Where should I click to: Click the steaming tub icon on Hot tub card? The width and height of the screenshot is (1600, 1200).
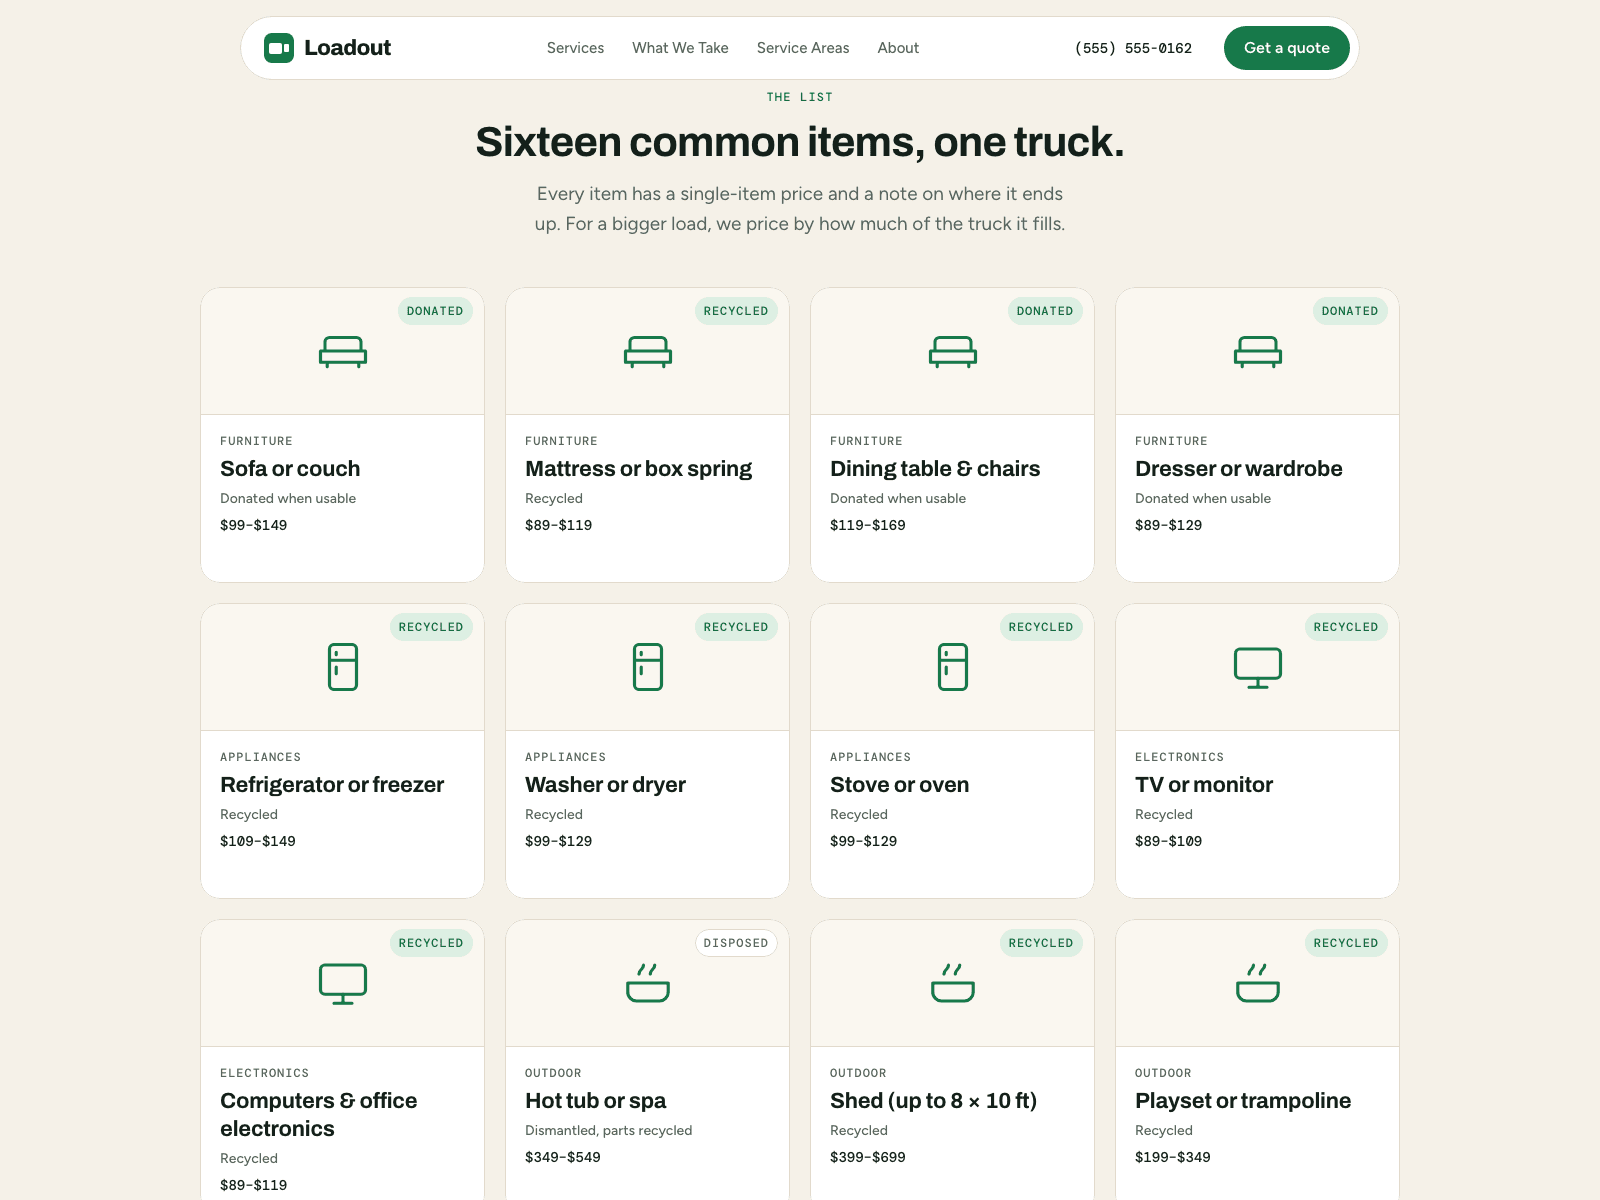point(648,983)
